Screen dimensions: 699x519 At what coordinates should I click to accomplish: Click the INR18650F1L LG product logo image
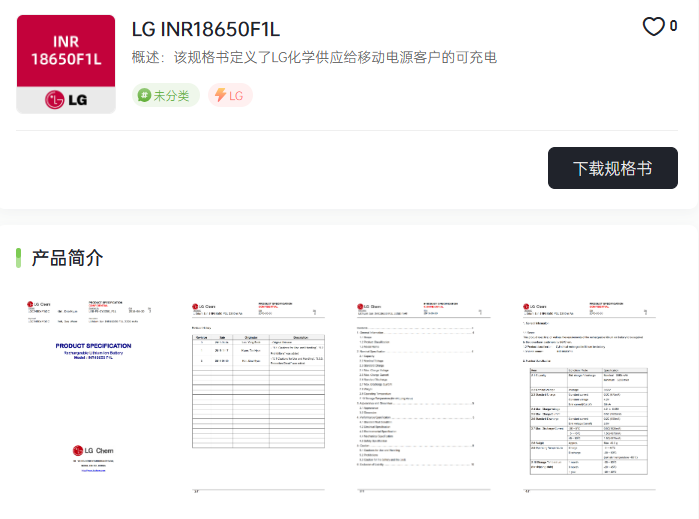[66, 64]
